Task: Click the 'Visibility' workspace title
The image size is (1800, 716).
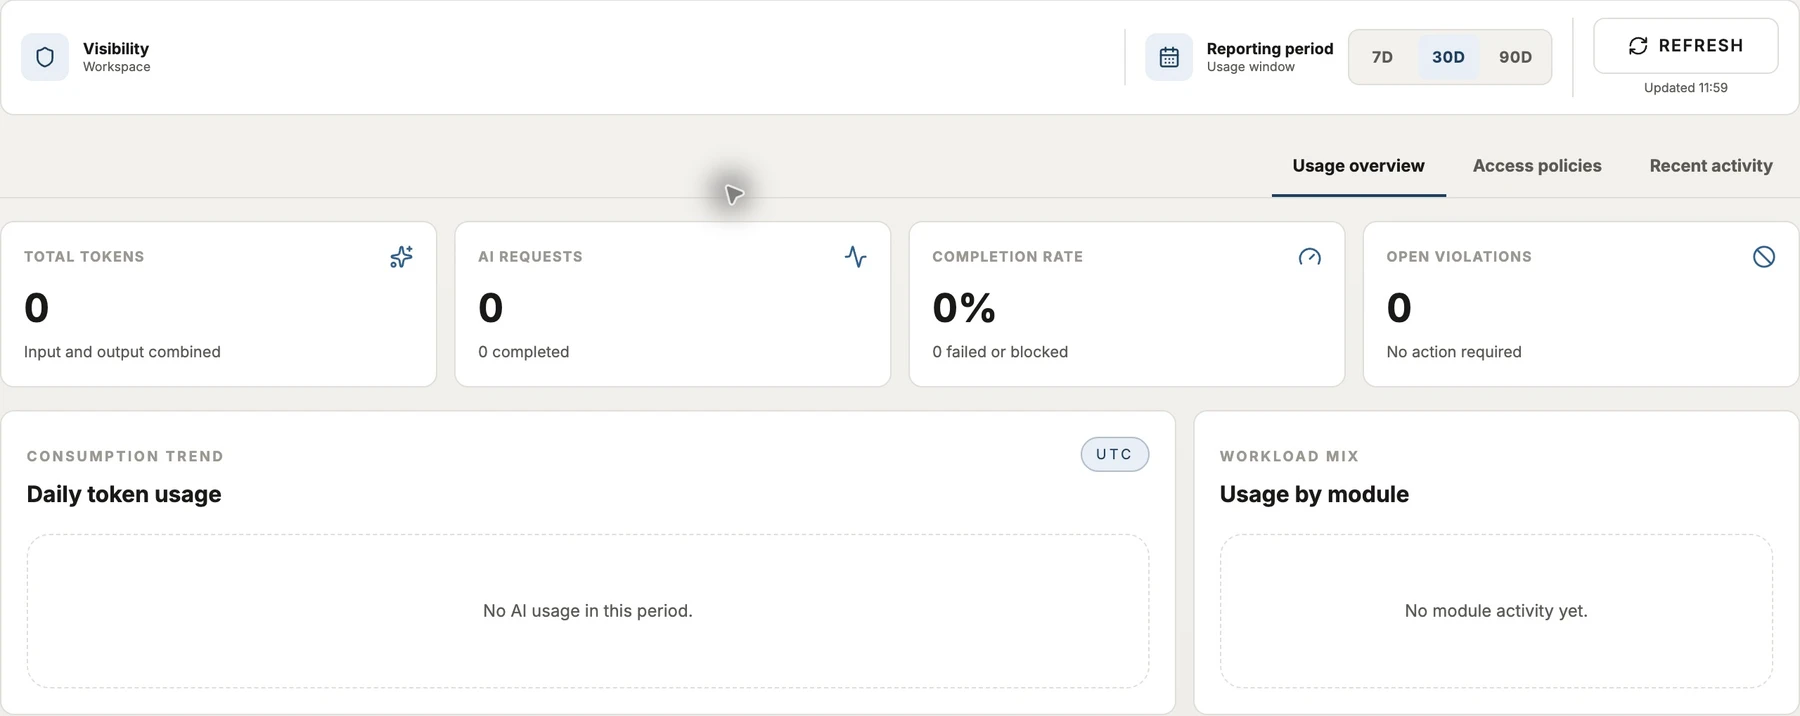Action: pos(116,48)
